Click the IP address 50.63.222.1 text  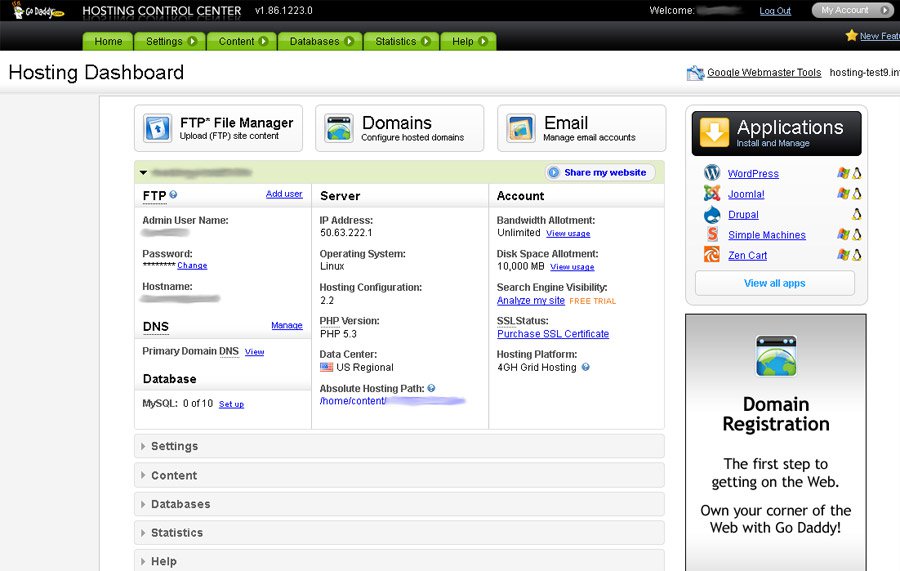346,232
